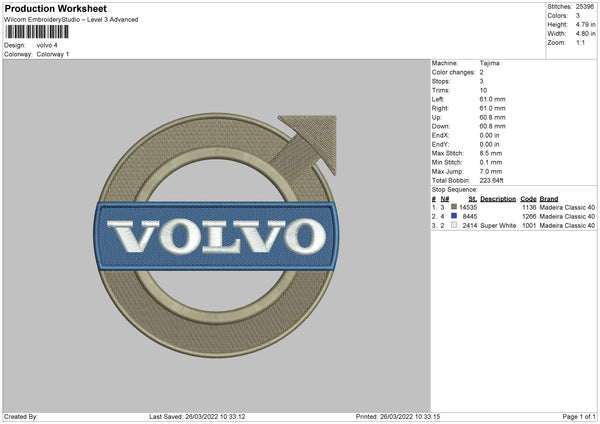Click the "Stop Sequence:" heading
The height and width of the screenshot is (424, 600).
tap(455, 190)
